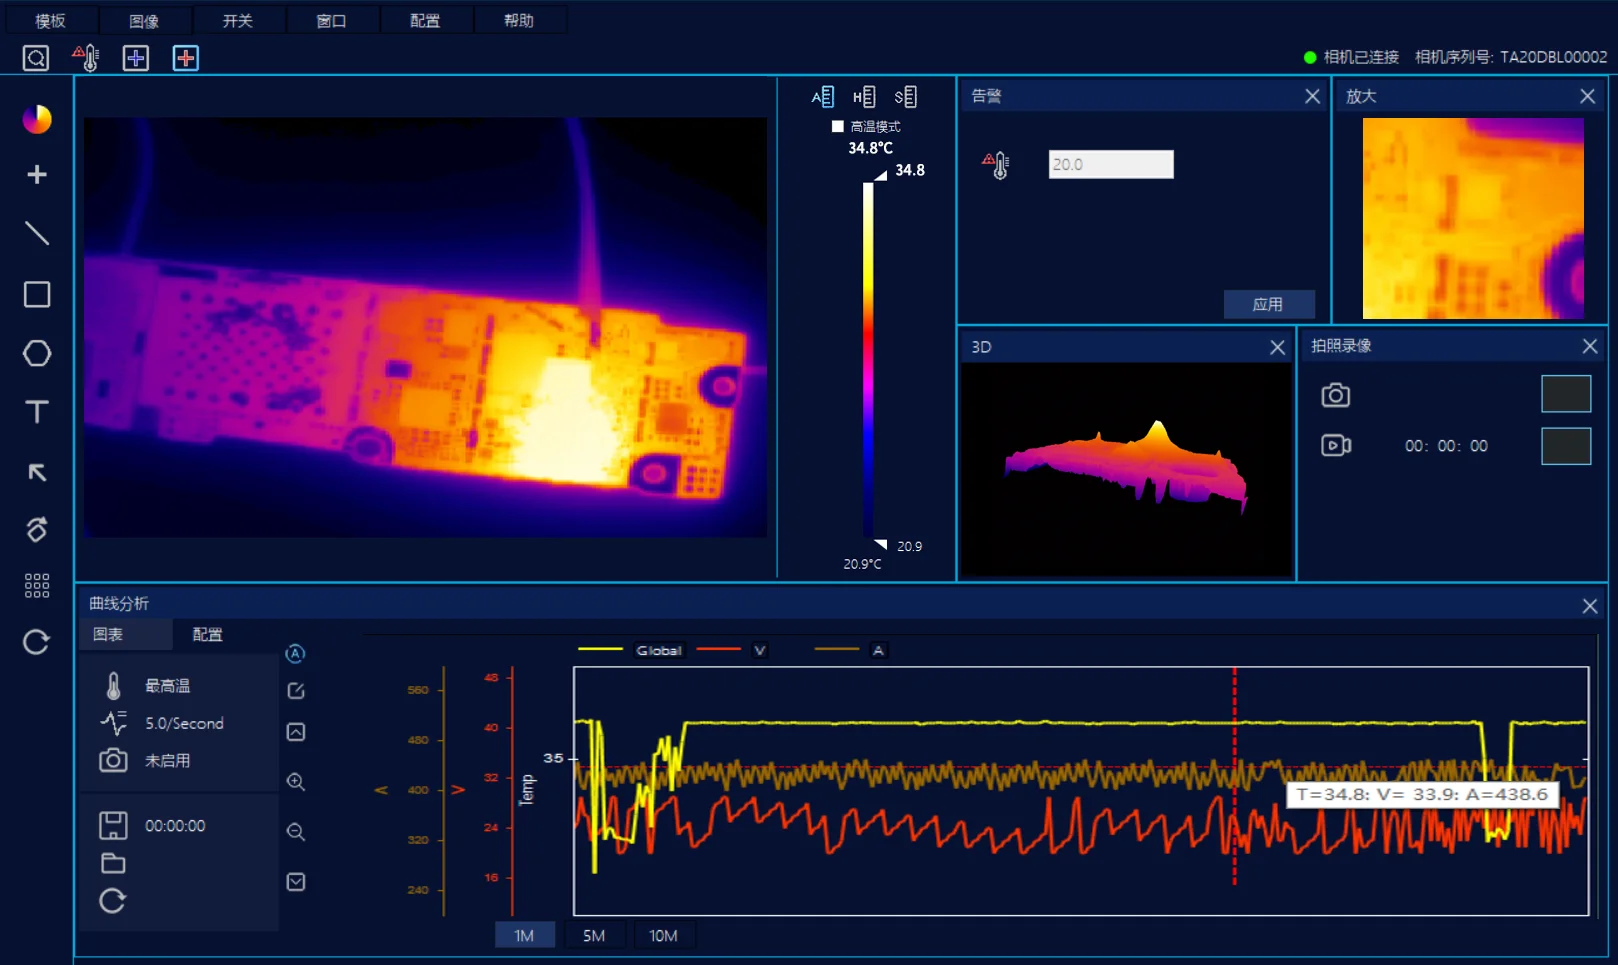
Task: Toggle the auto (A) temperature scale mode
Action: point(822,97)
